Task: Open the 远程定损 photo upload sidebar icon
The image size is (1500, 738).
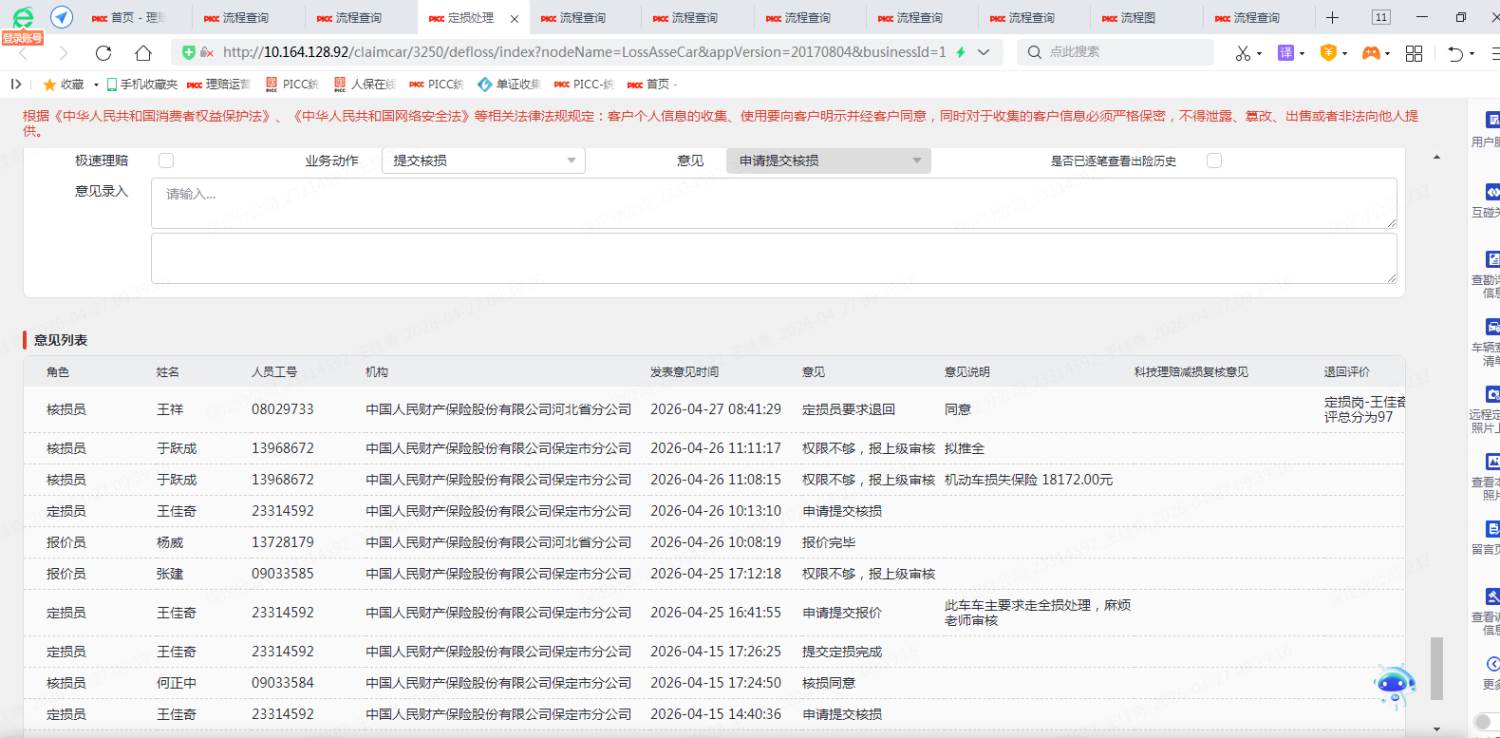Action: (1492, 394)
